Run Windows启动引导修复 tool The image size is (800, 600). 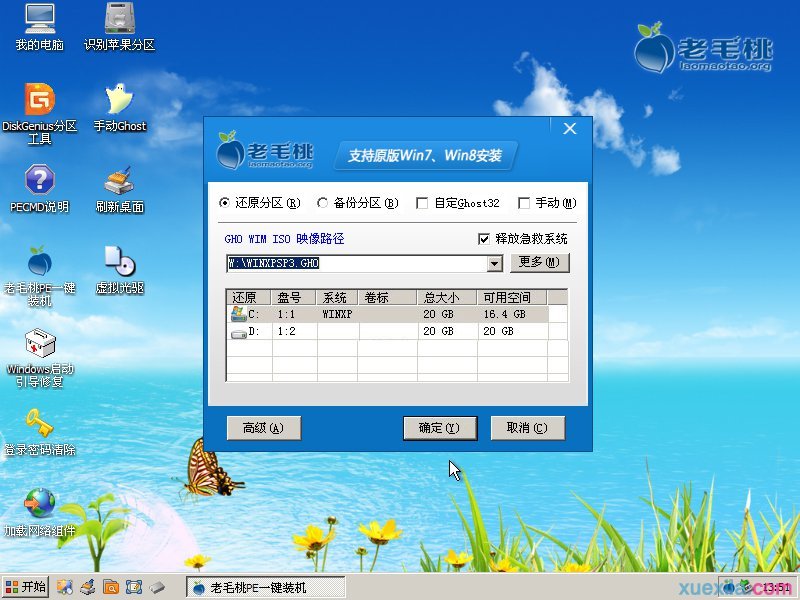tap(37, 352)
